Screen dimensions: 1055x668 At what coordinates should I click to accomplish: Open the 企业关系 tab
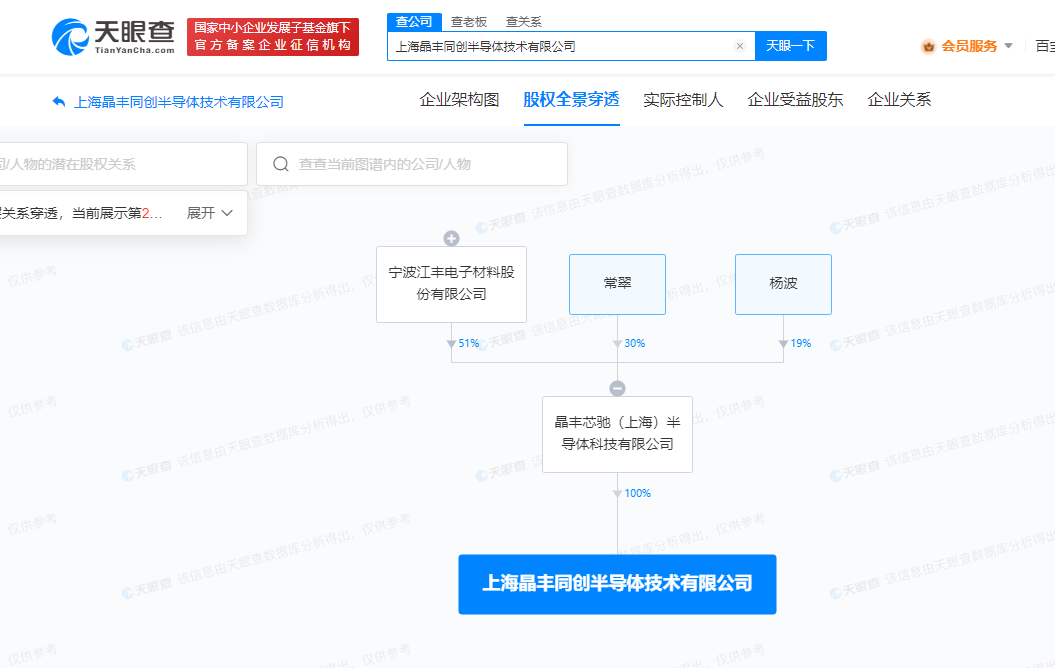pos(897,100)
